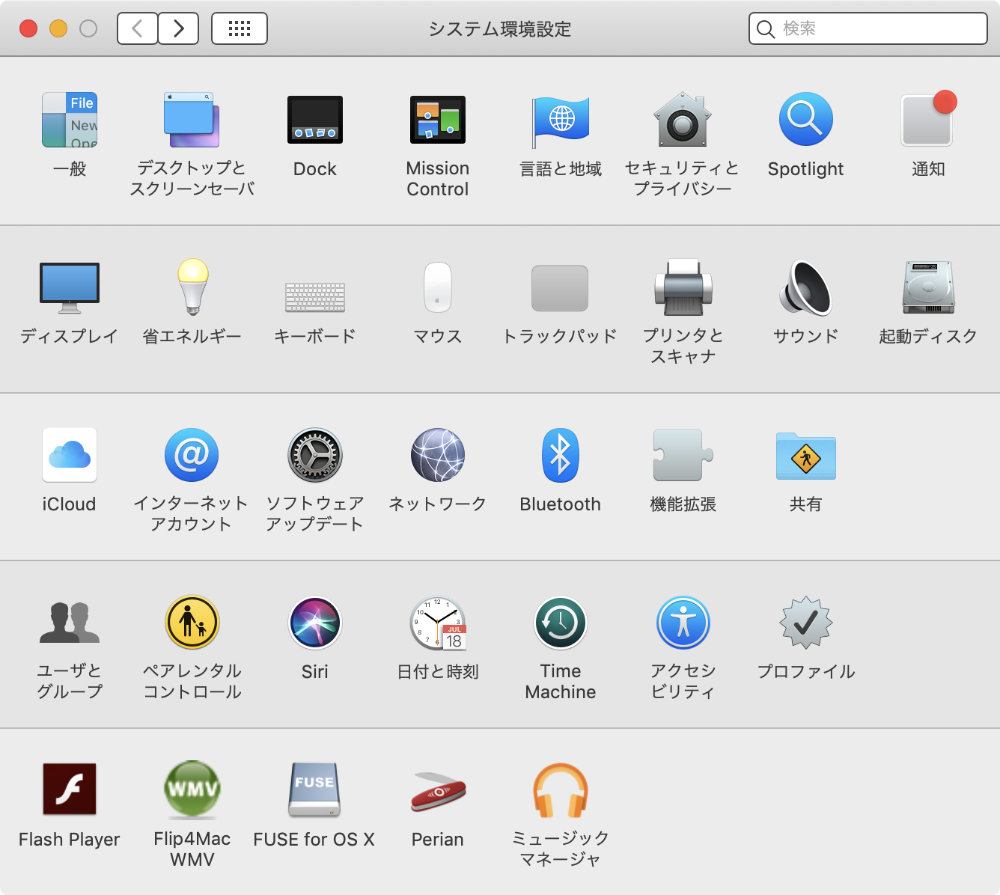Viewport: 1000px width, 895px height.
Task: Open Mission Control preferences
Action: [438, 120]
